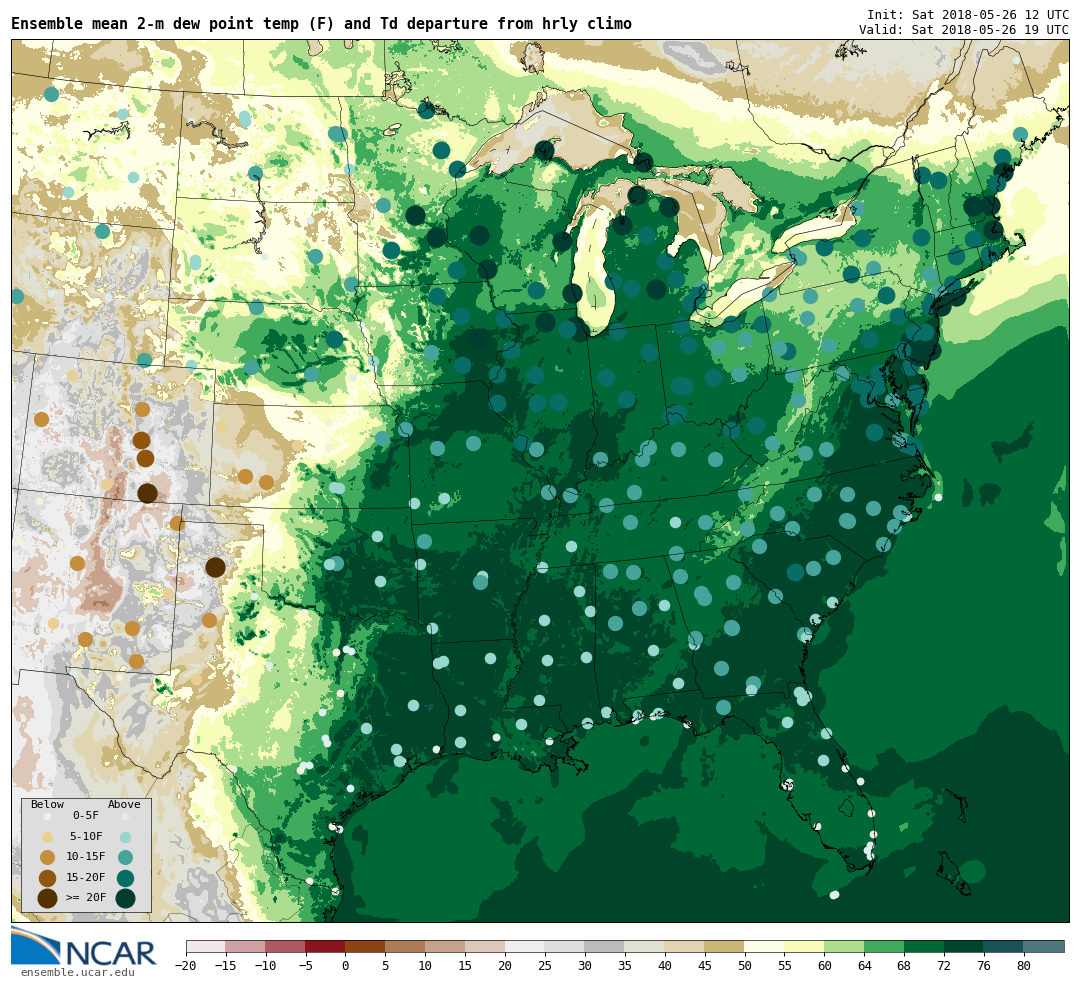The image size is (1080, 985).
Task: Click color bar segment between 15 and 20
Action: click(x=486, y=946)
